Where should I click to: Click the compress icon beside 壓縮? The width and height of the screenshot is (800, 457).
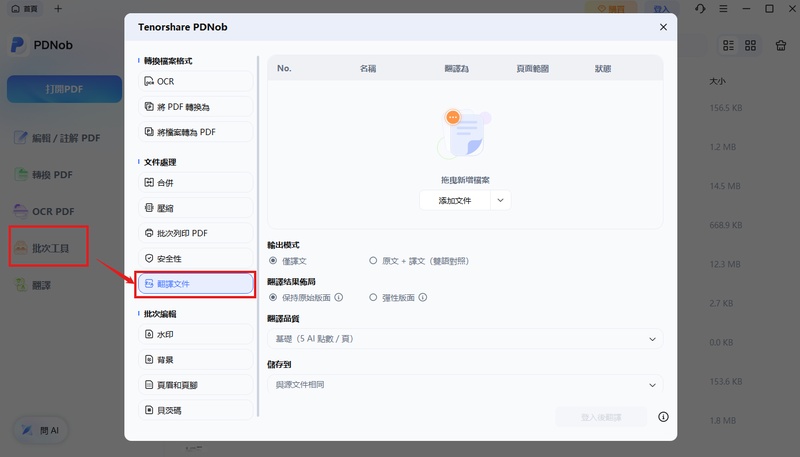pyautogui.click(x=149, y=208)
